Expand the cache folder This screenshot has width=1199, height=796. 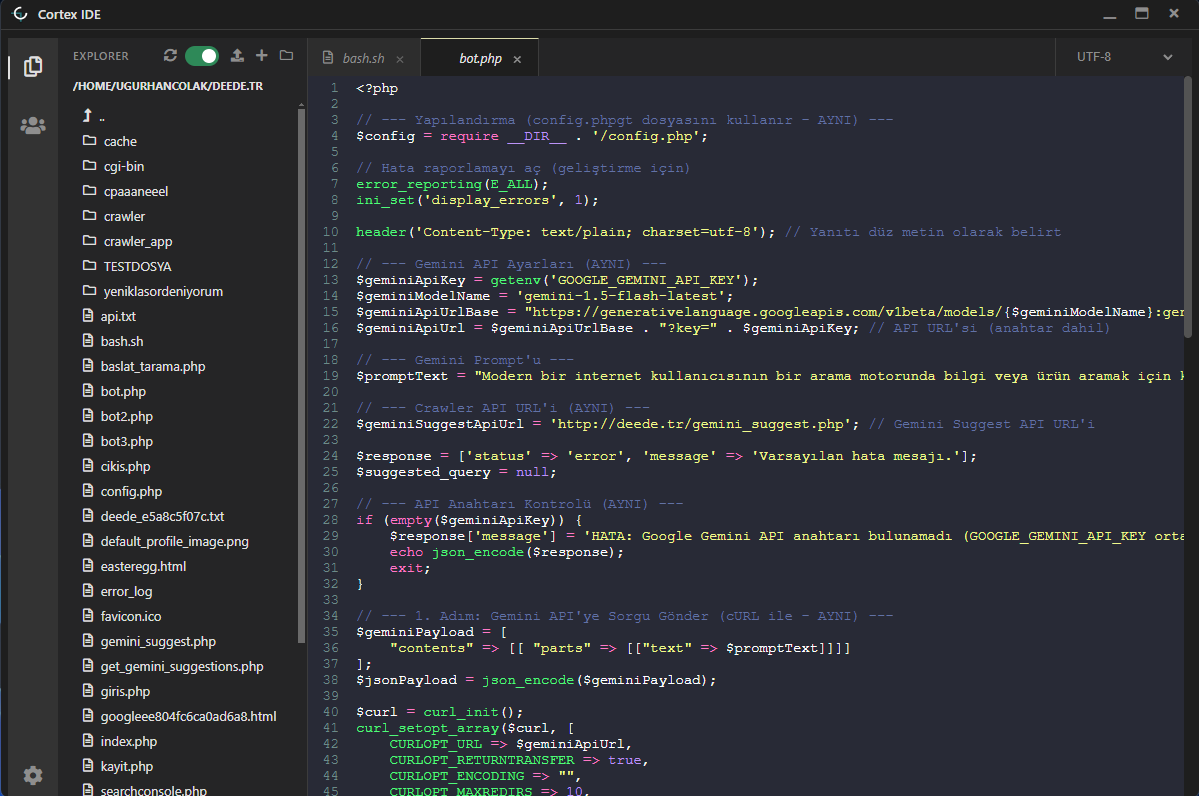120,141
